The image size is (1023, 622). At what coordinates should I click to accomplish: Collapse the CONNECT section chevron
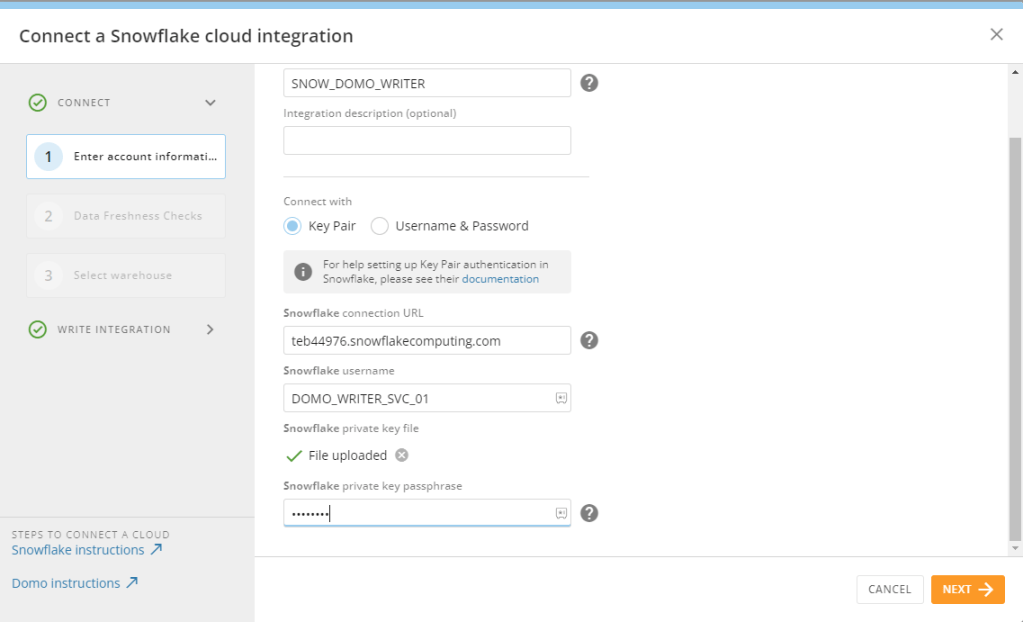click(210, 103)
